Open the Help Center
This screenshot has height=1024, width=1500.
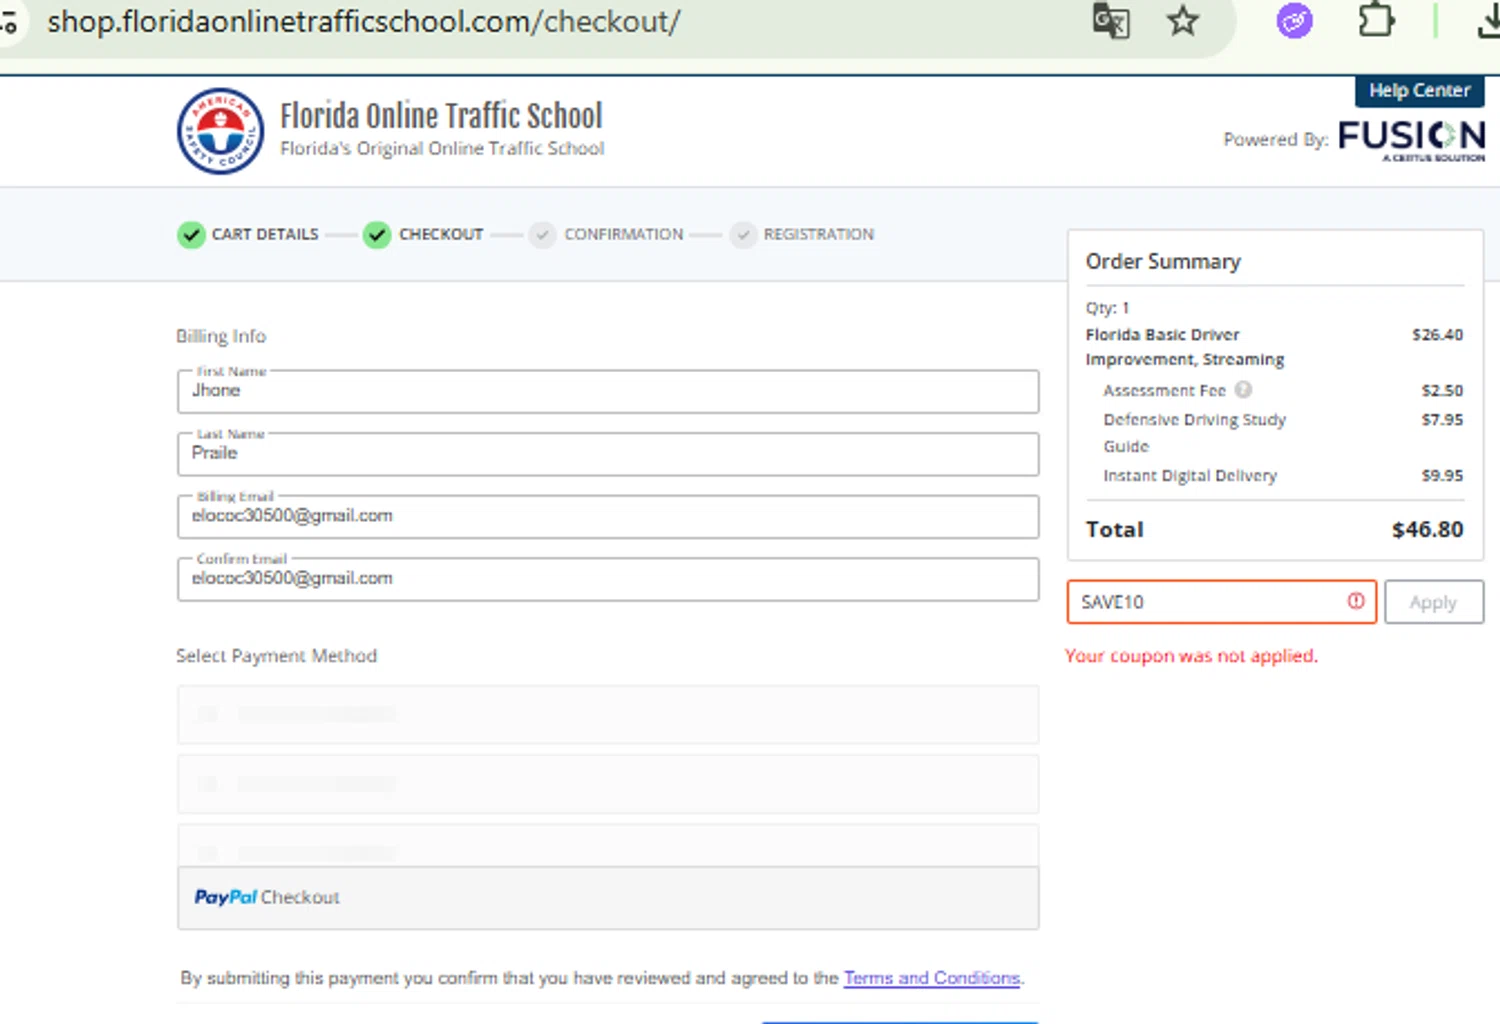point(1419,91)
